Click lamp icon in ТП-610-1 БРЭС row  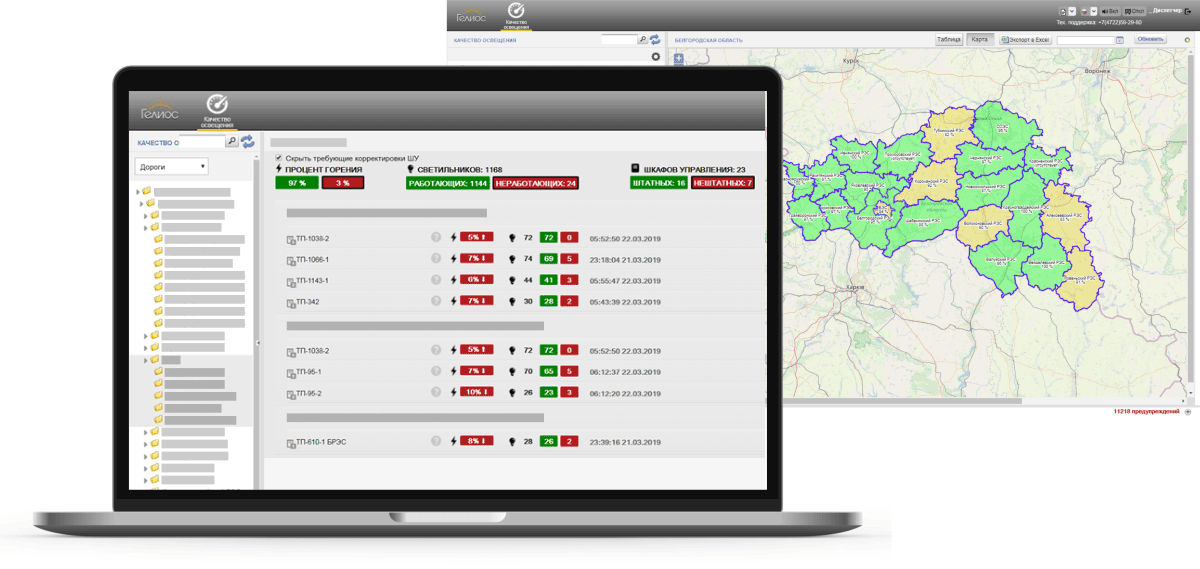pyautogui.click(x=513, y=440)
